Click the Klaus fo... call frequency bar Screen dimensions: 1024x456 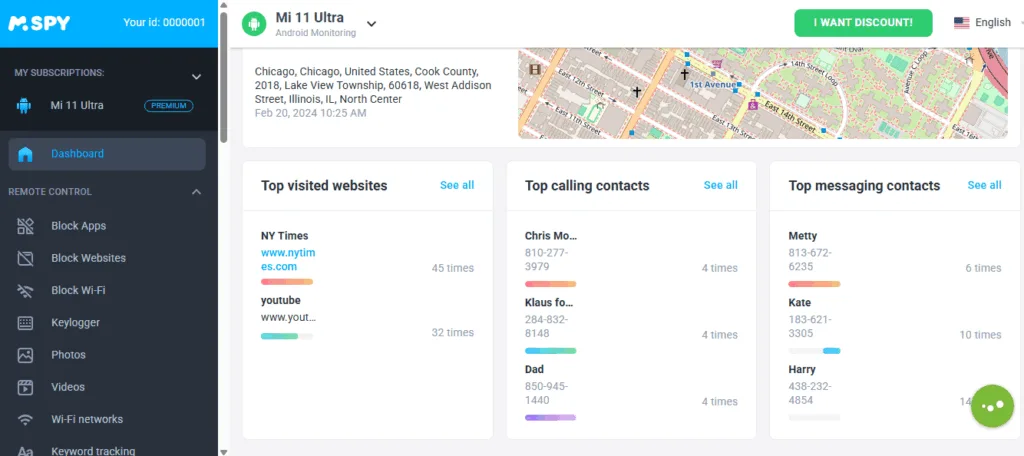[x=551, y=351]
